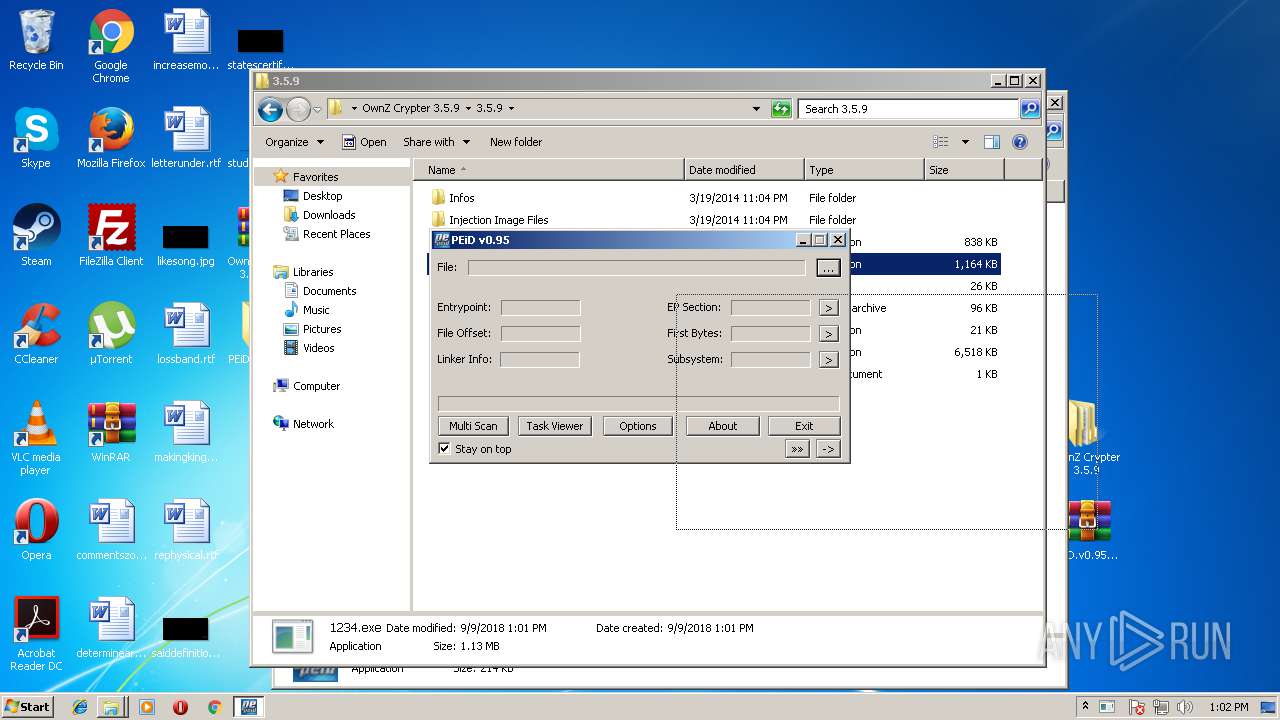
Task: Open First Bytes disassembler arrow
Action: [x=828, y=334]
